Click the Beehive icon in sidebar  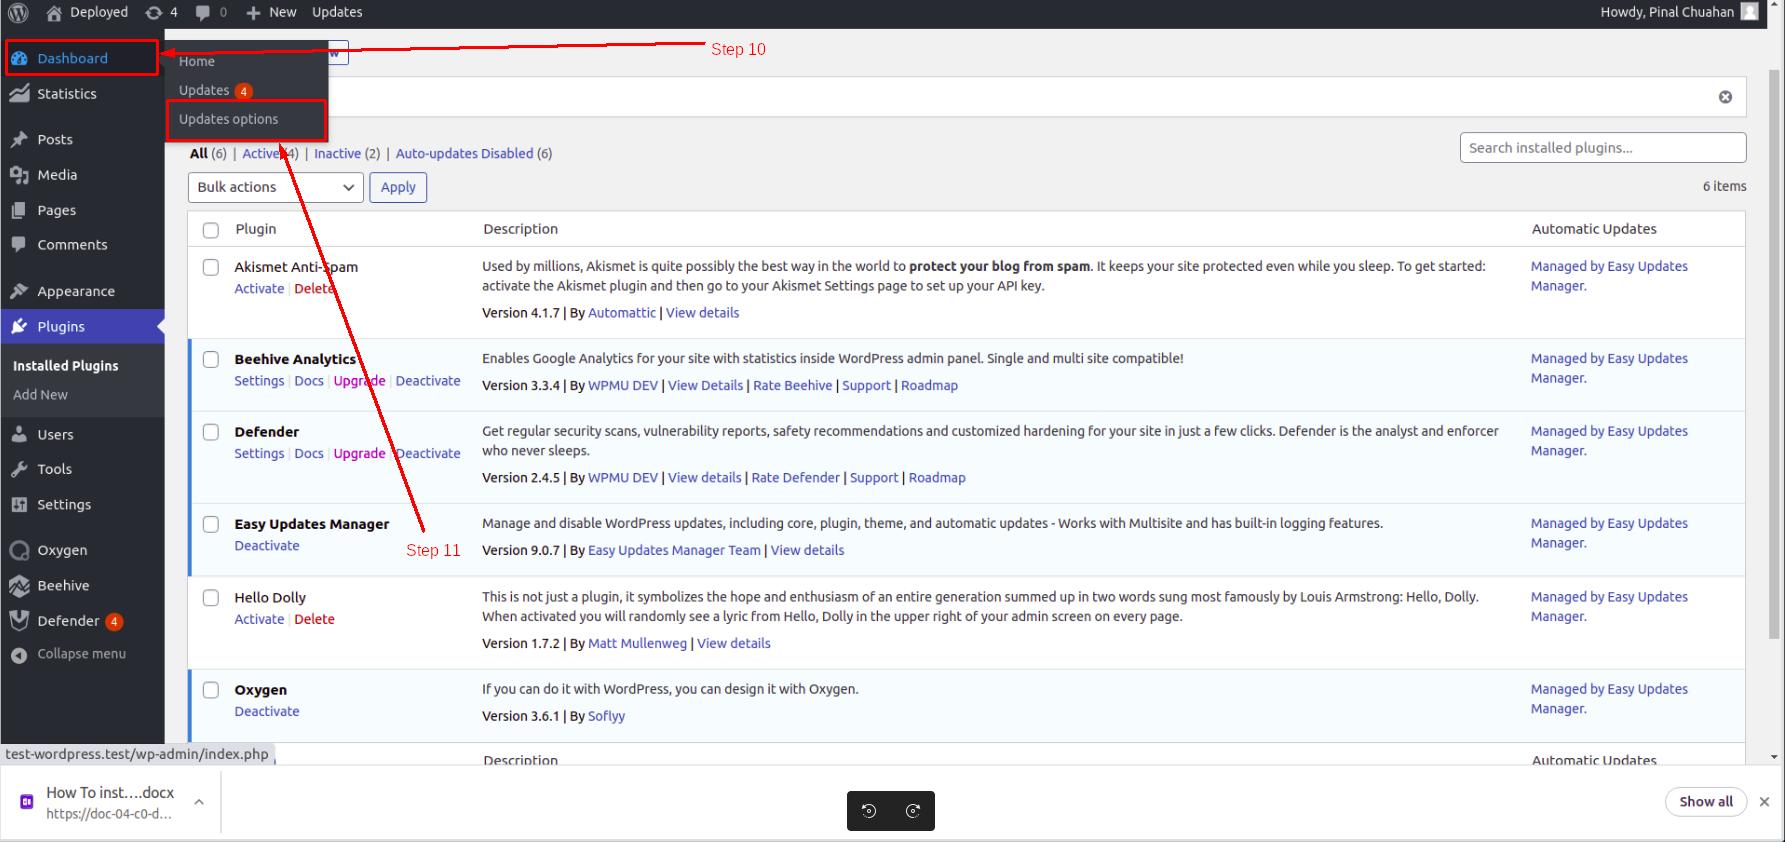19,586
